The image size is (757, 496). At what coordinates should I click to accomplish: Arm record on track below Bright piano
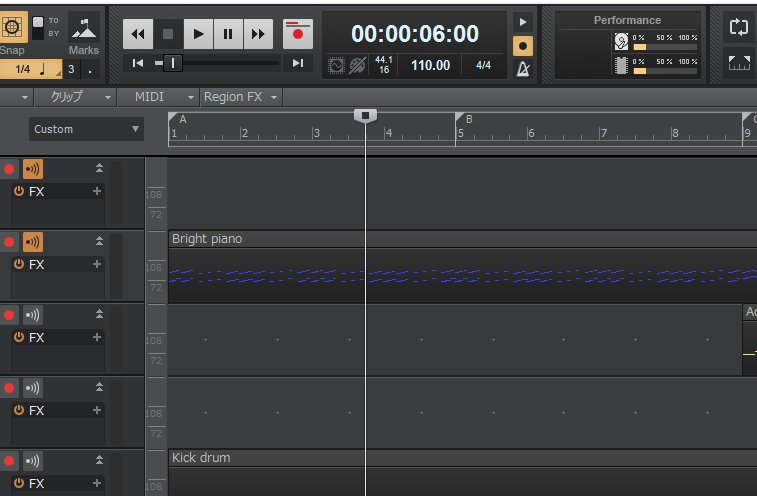point(9,315)
